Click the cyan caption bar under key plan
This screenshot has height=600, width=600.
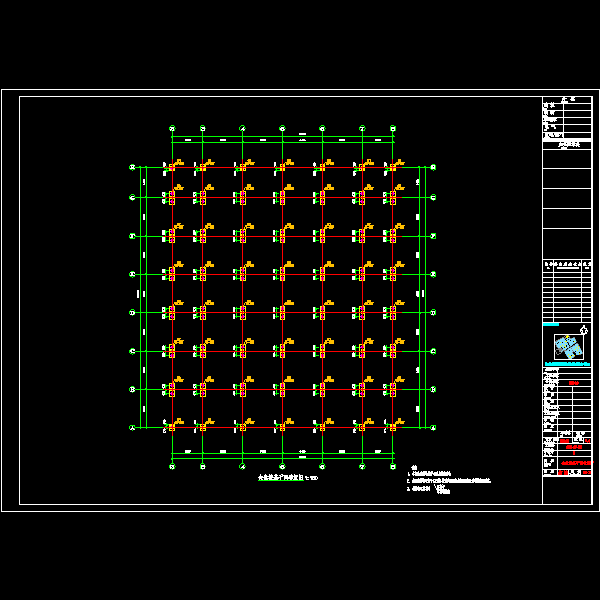(567, 364)
